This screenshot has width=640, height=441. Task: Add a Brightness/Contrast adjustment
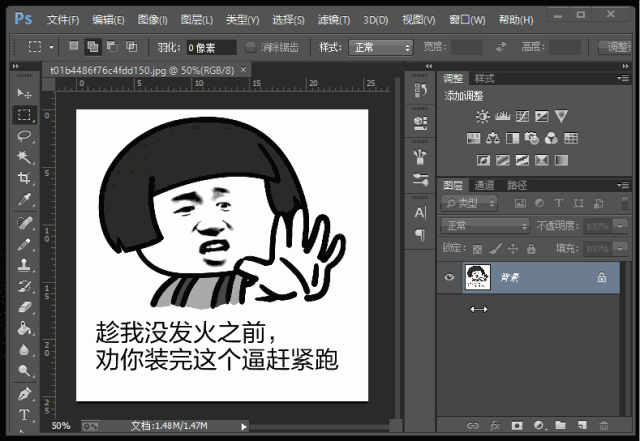[482, 116]
